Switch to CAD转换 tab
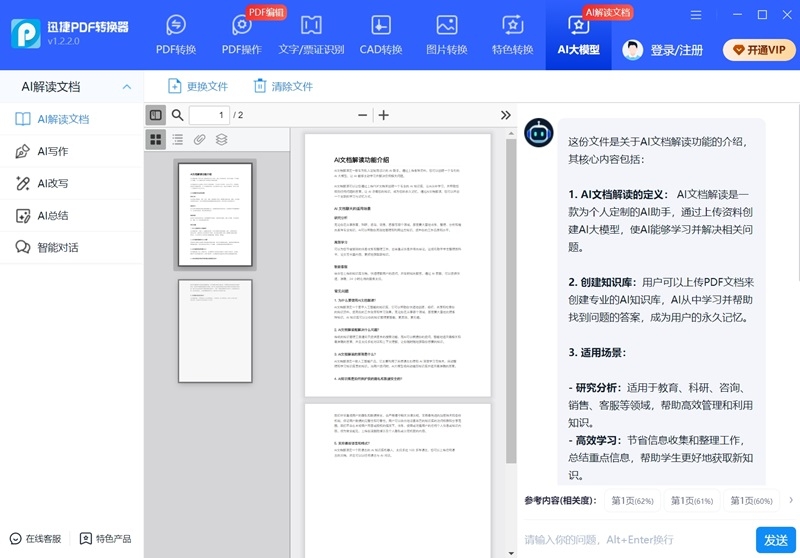Viewport: 800px width, 558px height. pos(381,35)
